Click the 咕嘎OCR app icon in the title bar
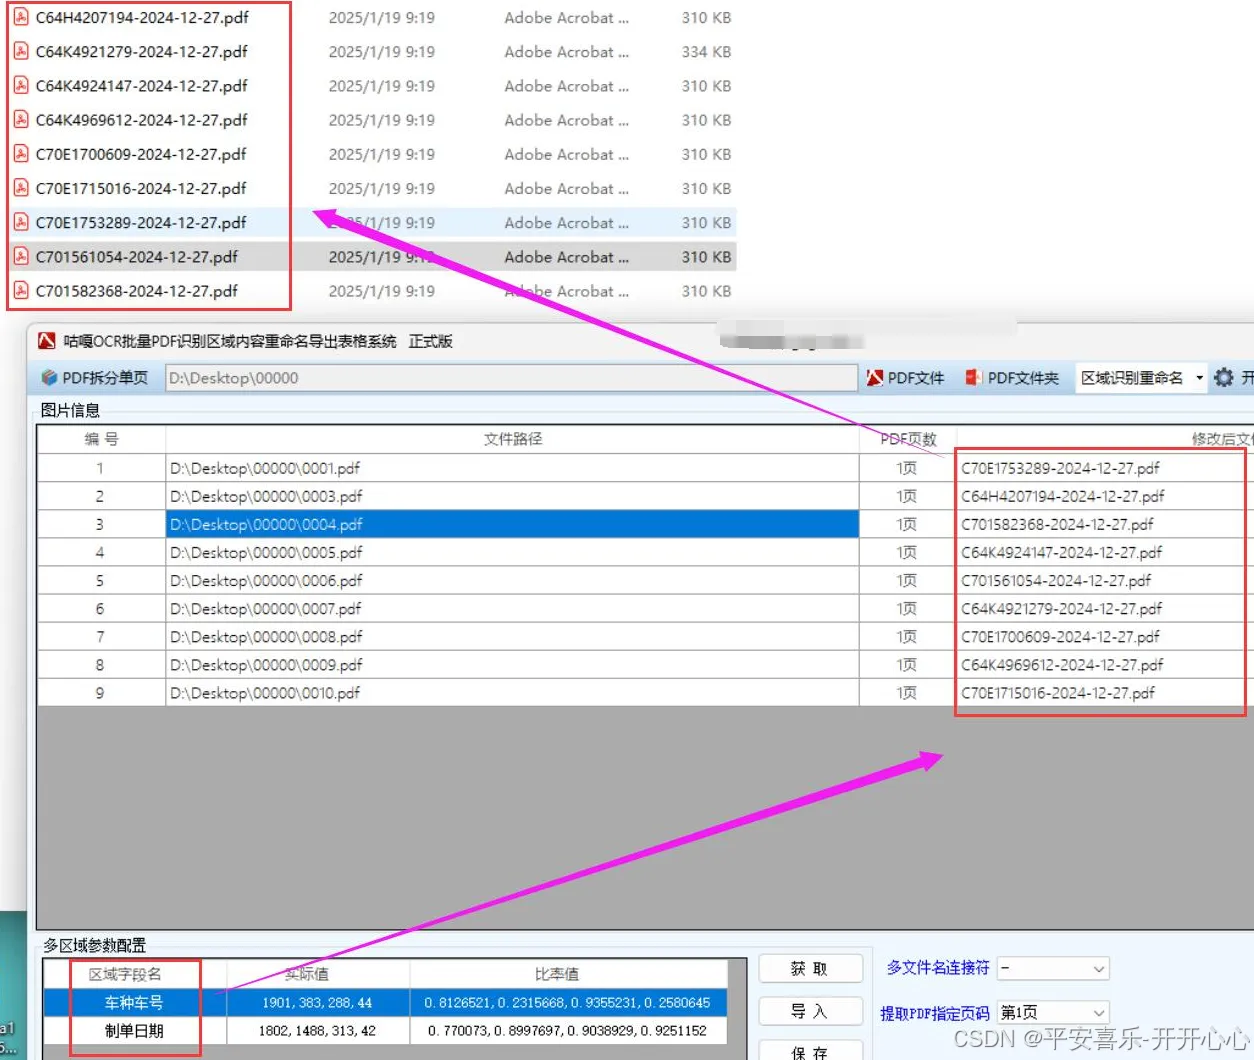This screenshot has height=1060, width=1254. 46,341
